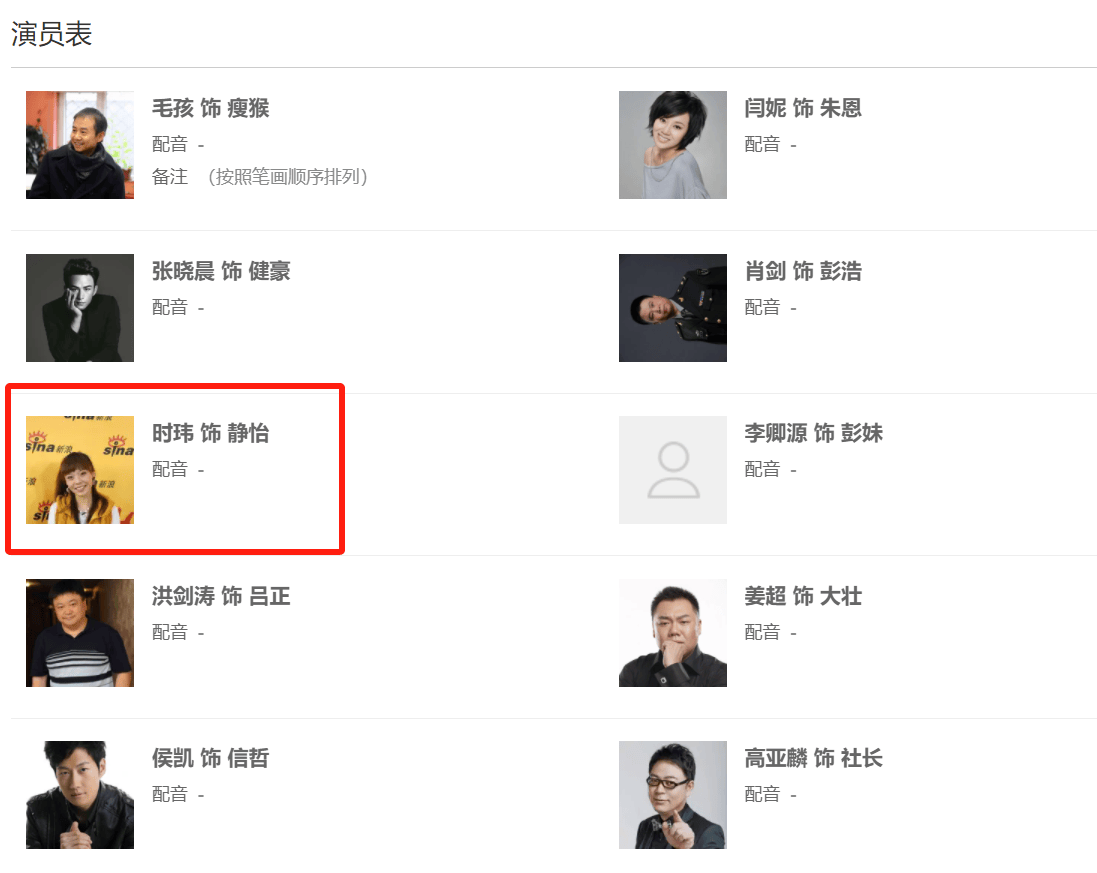Select the photo thumbnail beside 张晓晨 饰 健豪

click(80, 307)
